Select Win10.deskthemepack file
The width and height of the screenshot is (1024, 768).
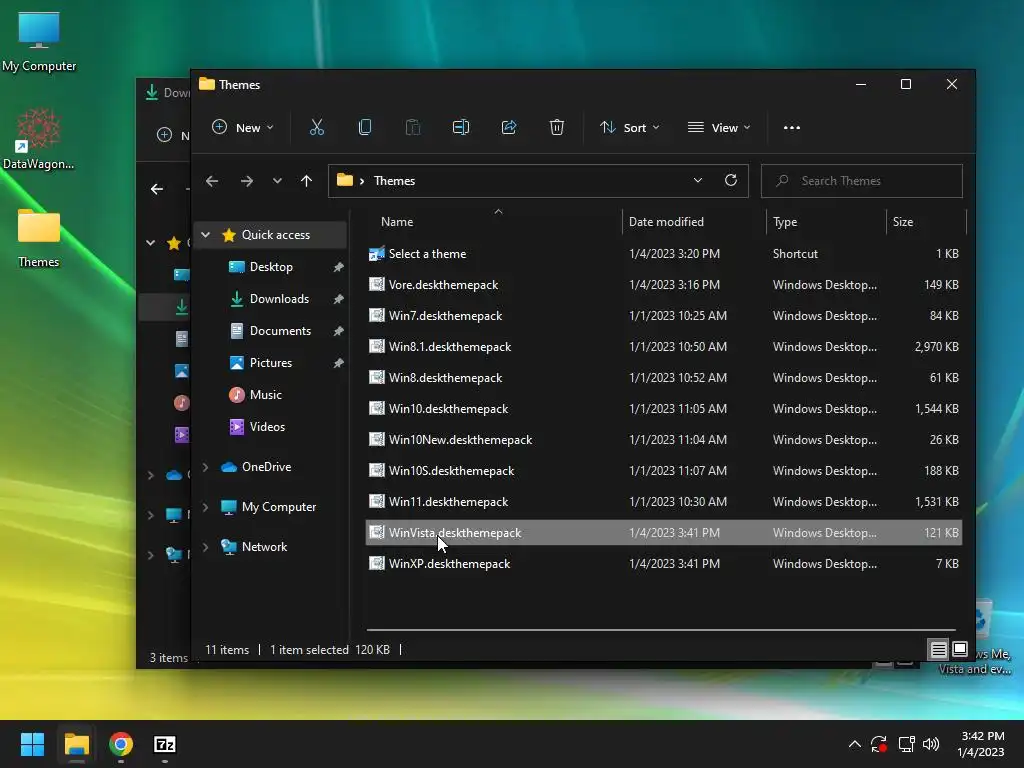click(x=664, y=408)
